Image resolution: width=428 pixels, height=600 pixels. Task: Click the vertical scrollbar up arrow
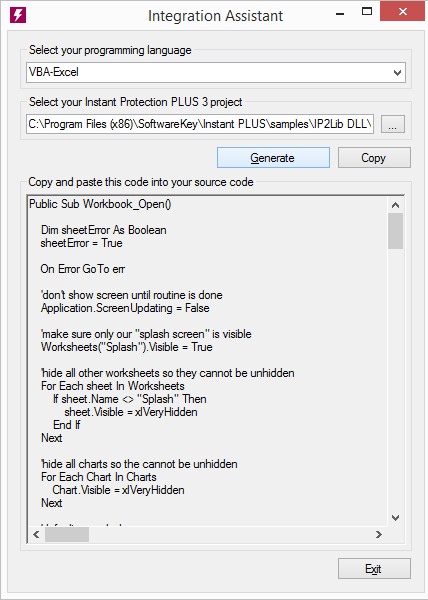395,205
